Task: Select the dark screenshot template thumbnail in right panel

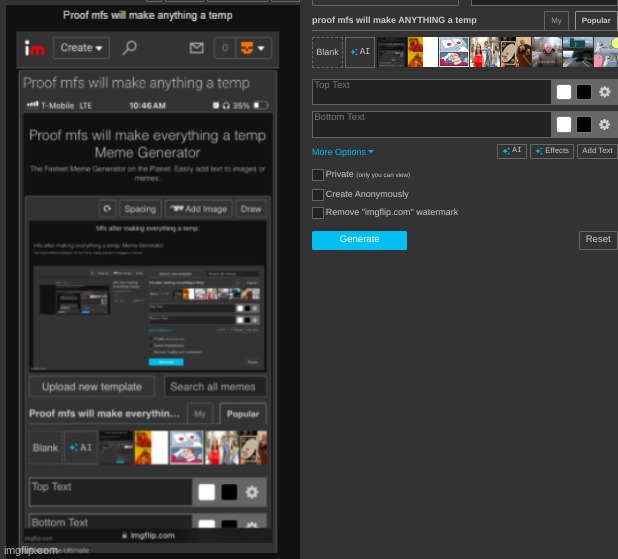Action: [x=391, y=52]
